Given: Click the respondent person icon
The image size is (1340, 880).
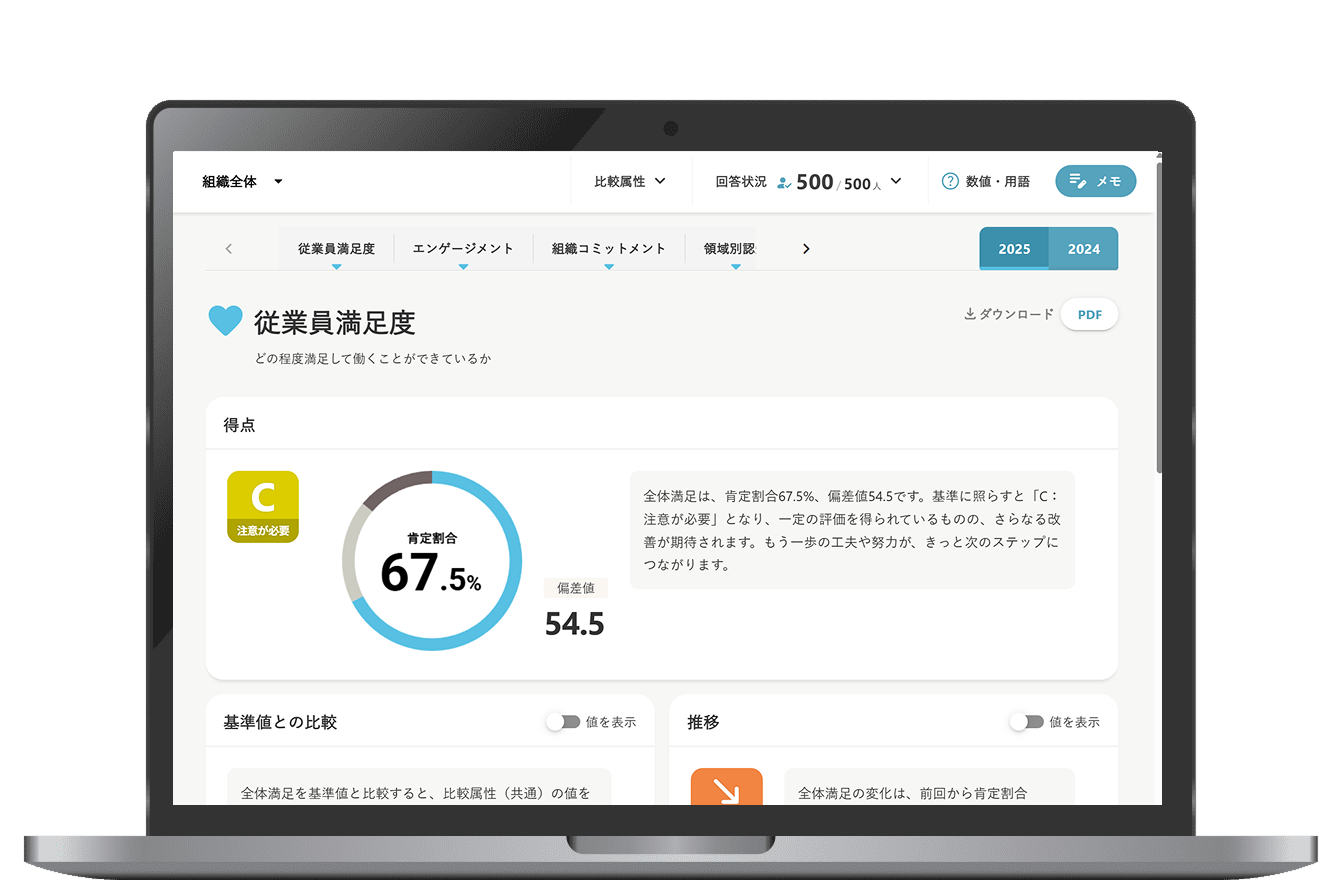Looking at the screenshot, I should pyautogui.click(x=784, y=183).
